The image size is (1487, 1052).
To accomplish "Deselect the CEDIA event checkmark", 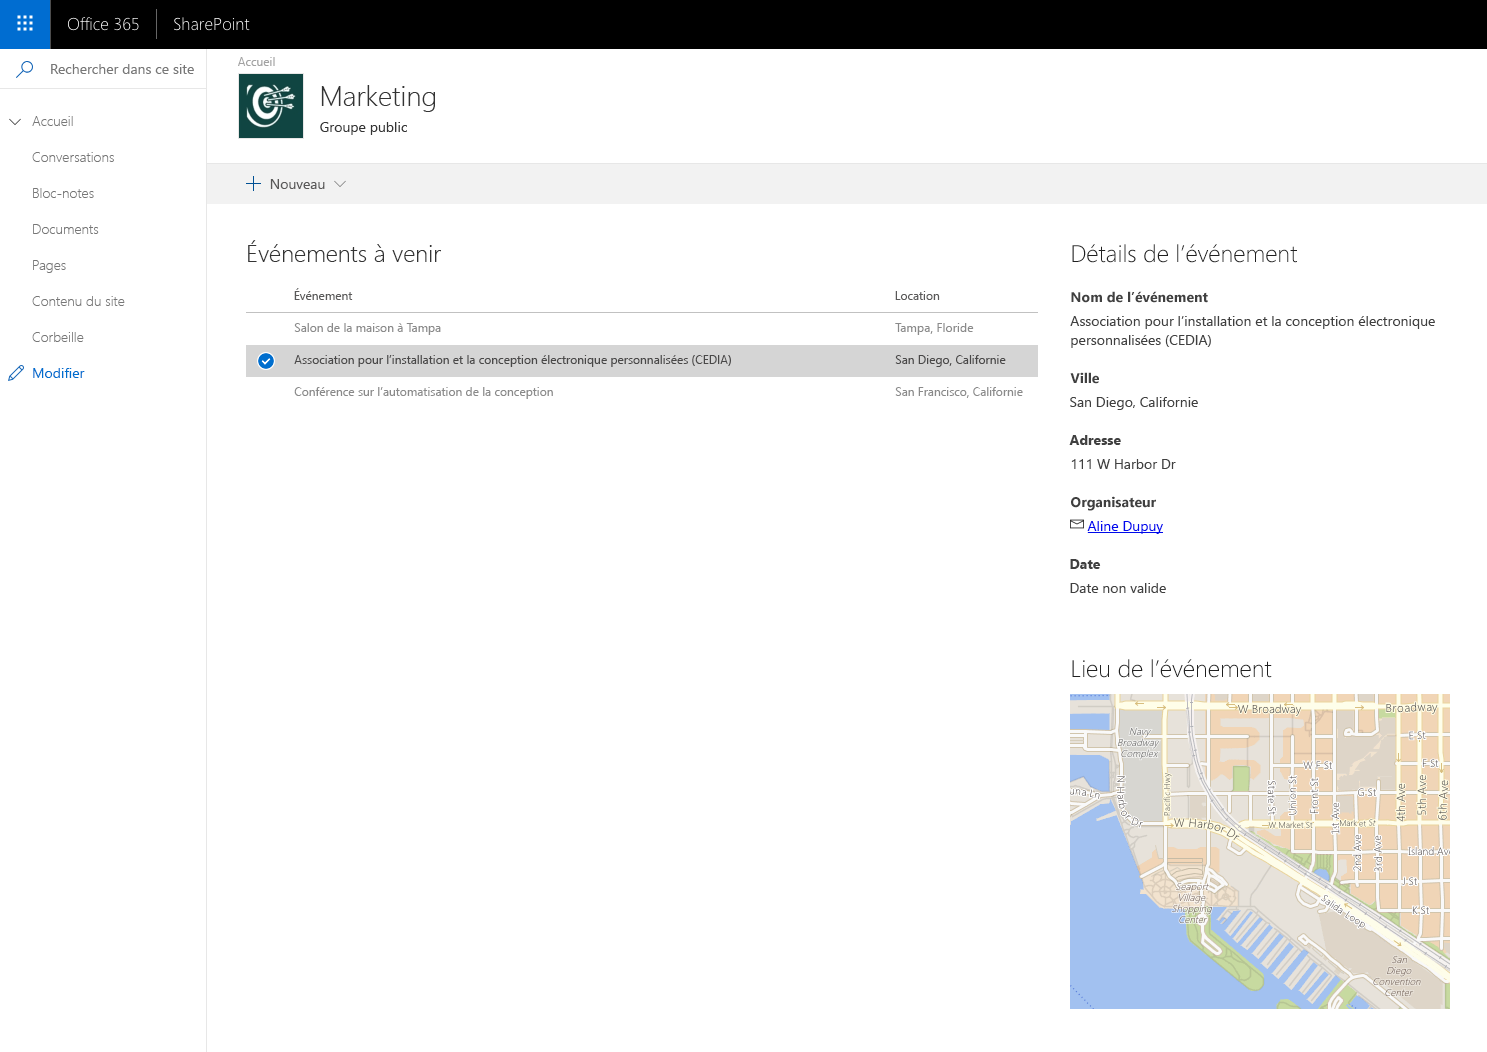I will pos(266,360).
